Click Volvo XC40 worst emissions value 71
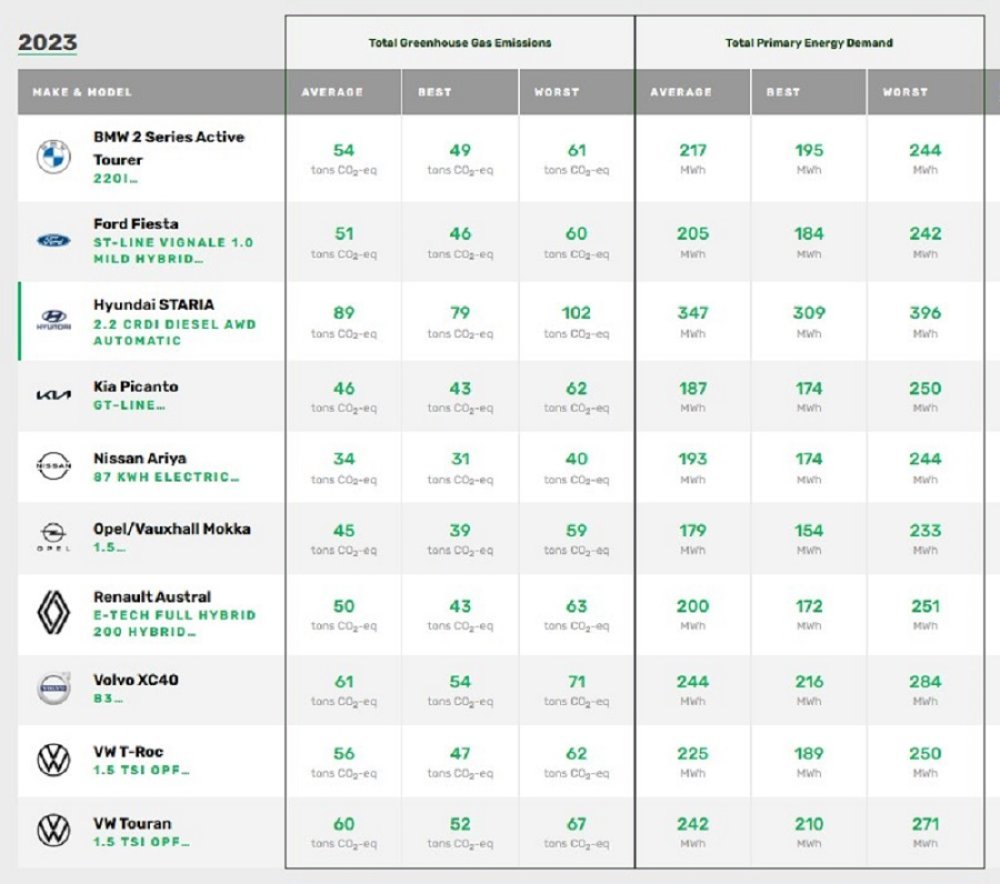This screenshot has width=1000, height=884. click(576, 681)
